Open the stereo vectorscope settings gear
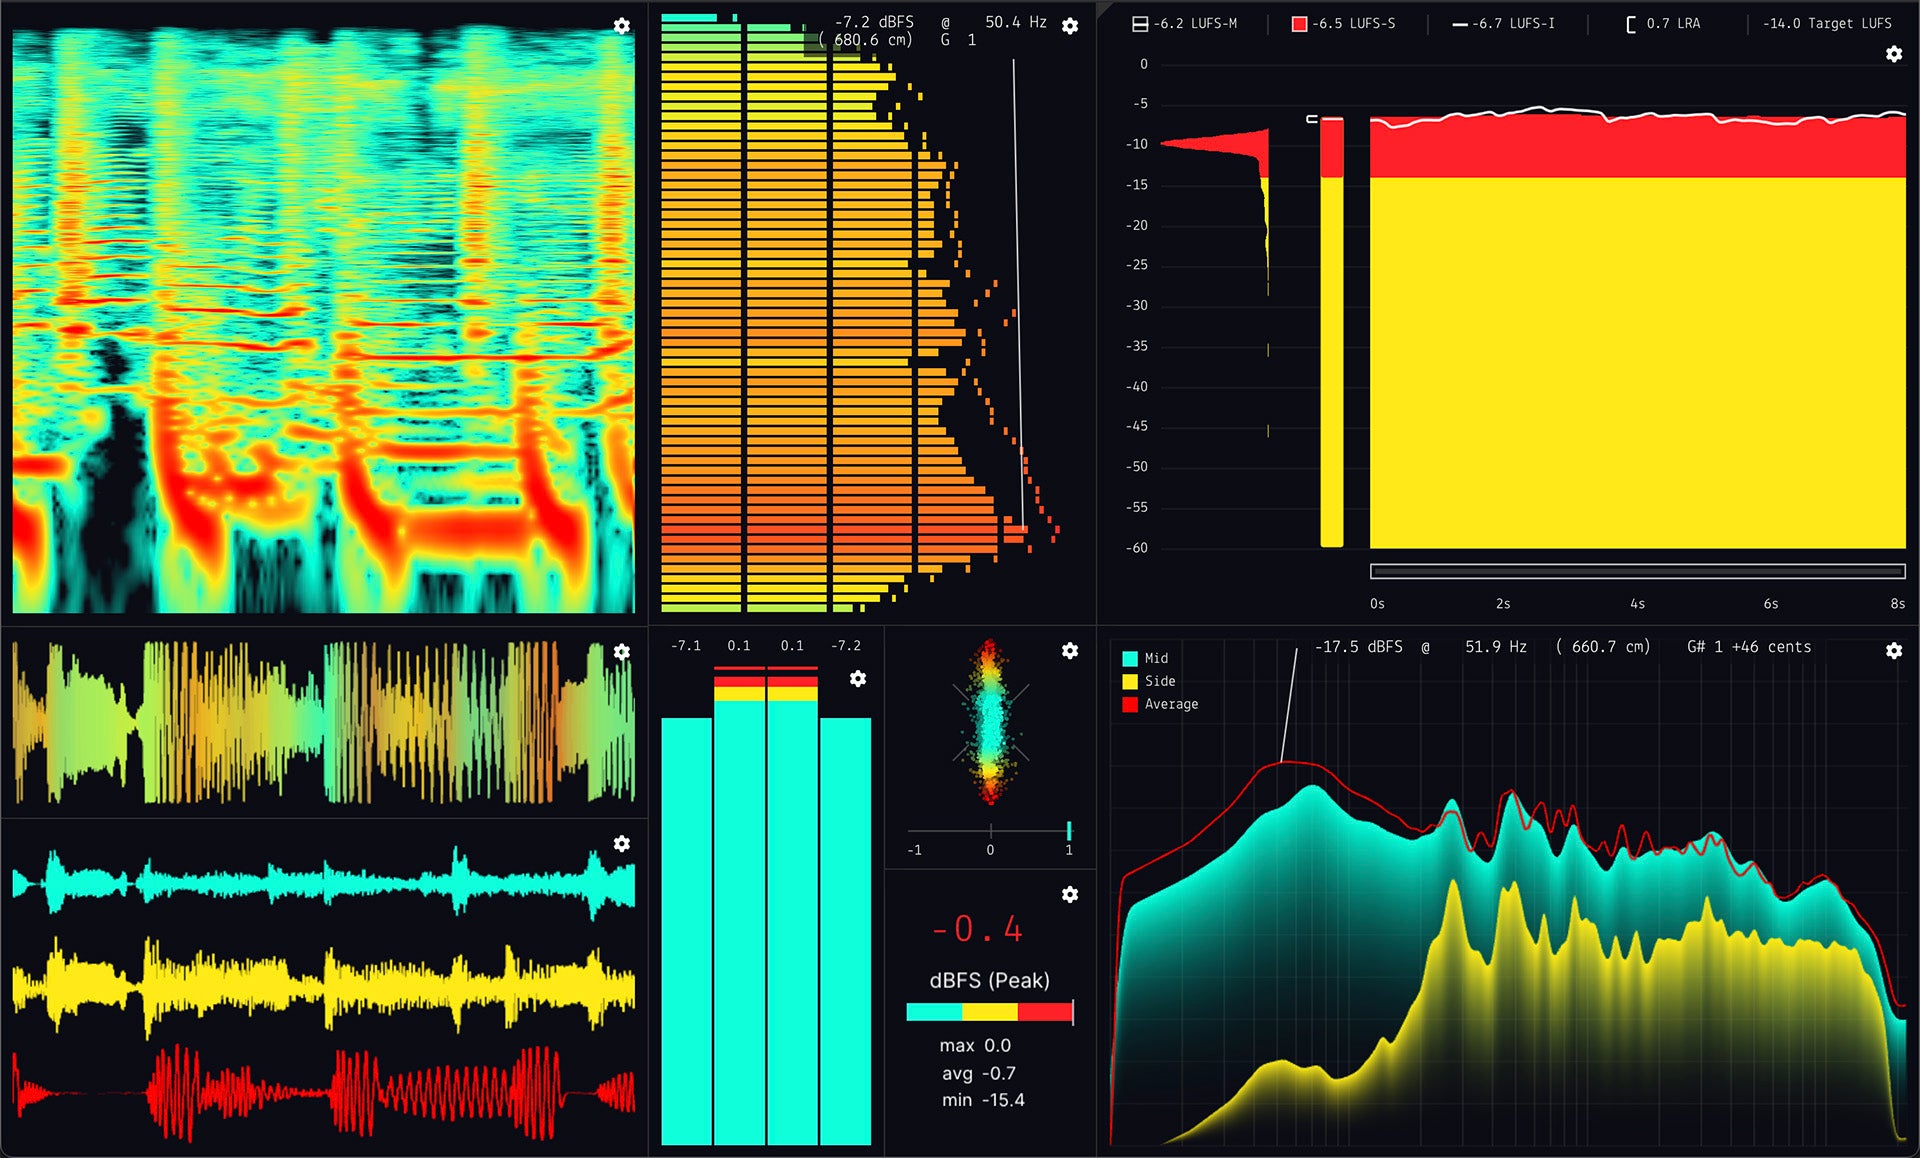The height and width of the screenshot is (1158, 1920). pyautogui.click(x=1070, y=651)
